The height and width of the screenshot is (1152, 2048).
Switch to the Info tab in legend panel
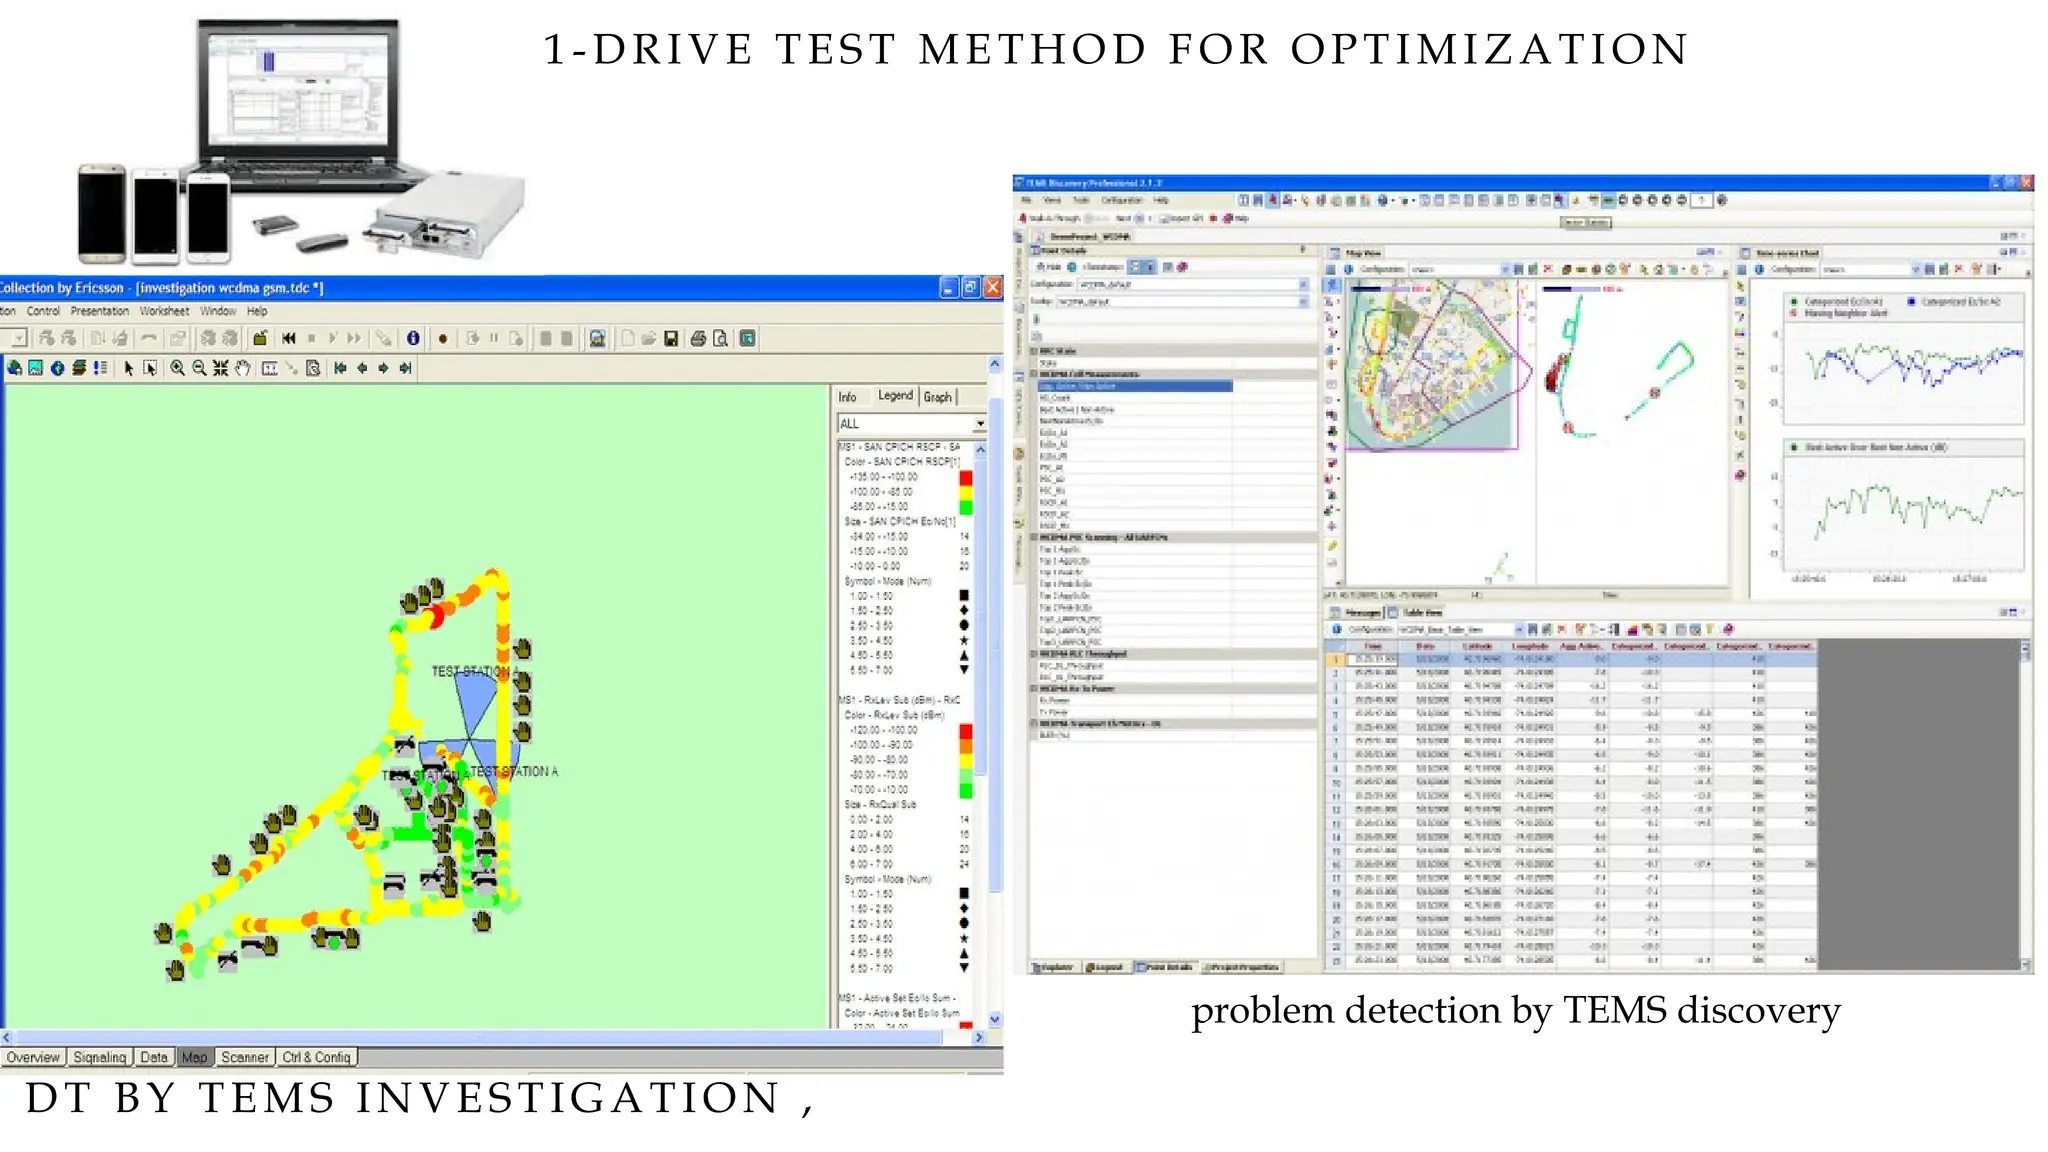[x=847, y=397]
